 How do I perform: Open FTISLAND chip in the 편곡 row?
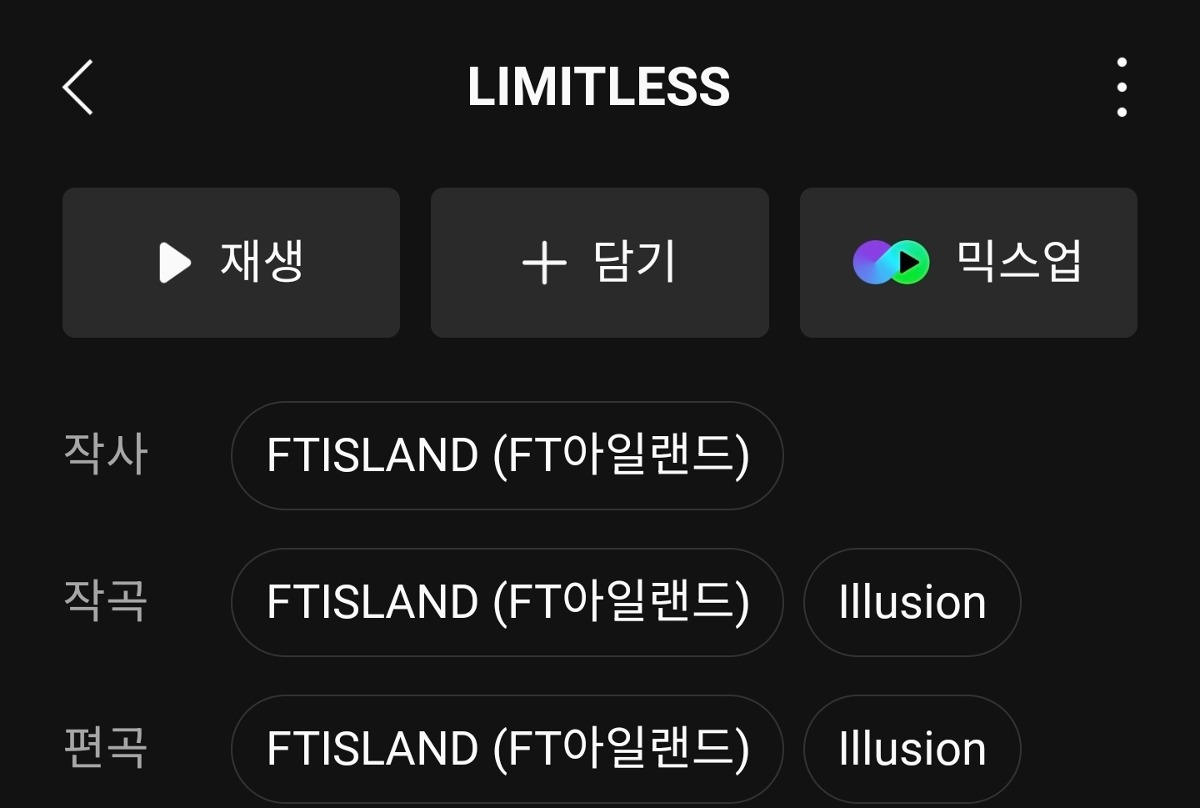(507, 749)
